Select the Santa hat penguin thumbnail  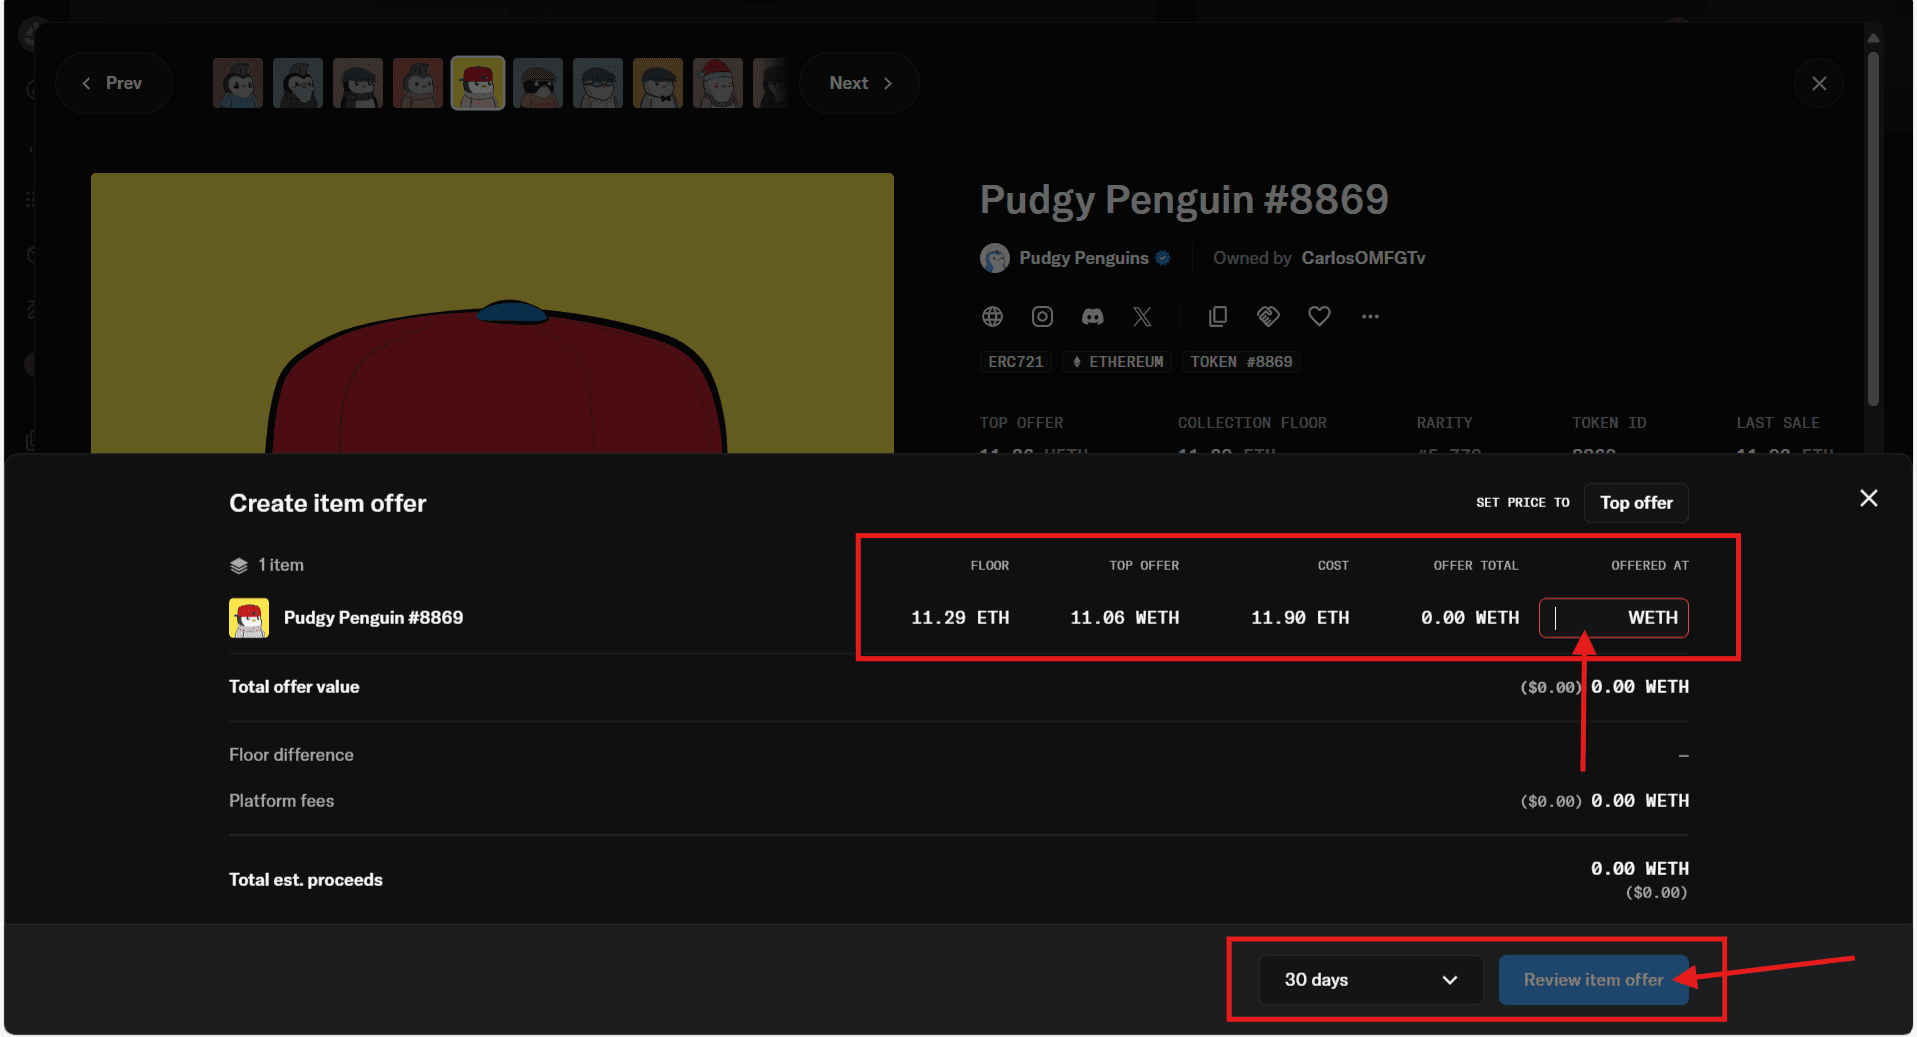click(718, 83)
